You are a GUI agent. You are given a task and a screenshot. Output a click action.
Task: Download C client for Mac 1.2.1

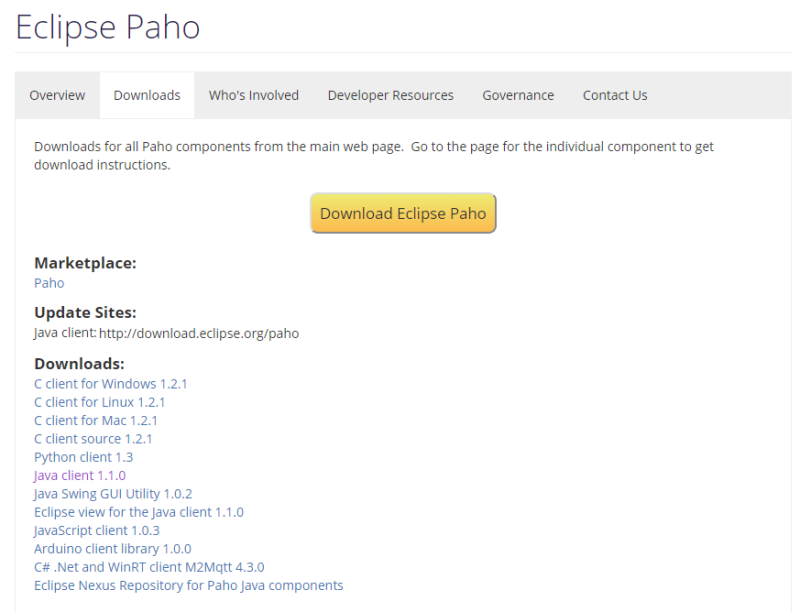click(96, 421)
